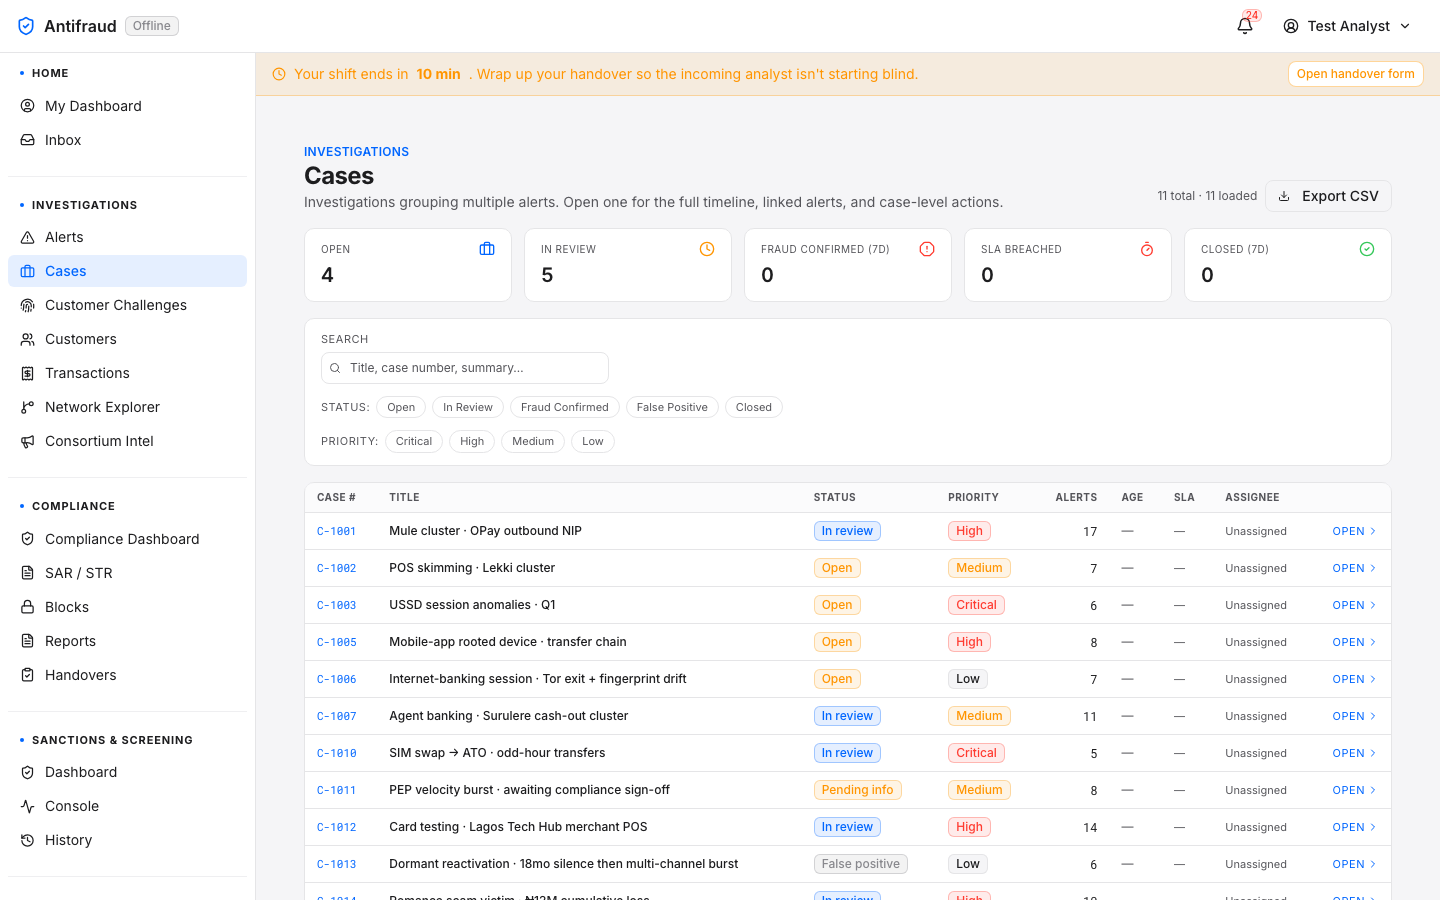The width and height of the screenshot is (1440, 900).
Task: Click the ALERTS column header
Action: (1076, 497)
